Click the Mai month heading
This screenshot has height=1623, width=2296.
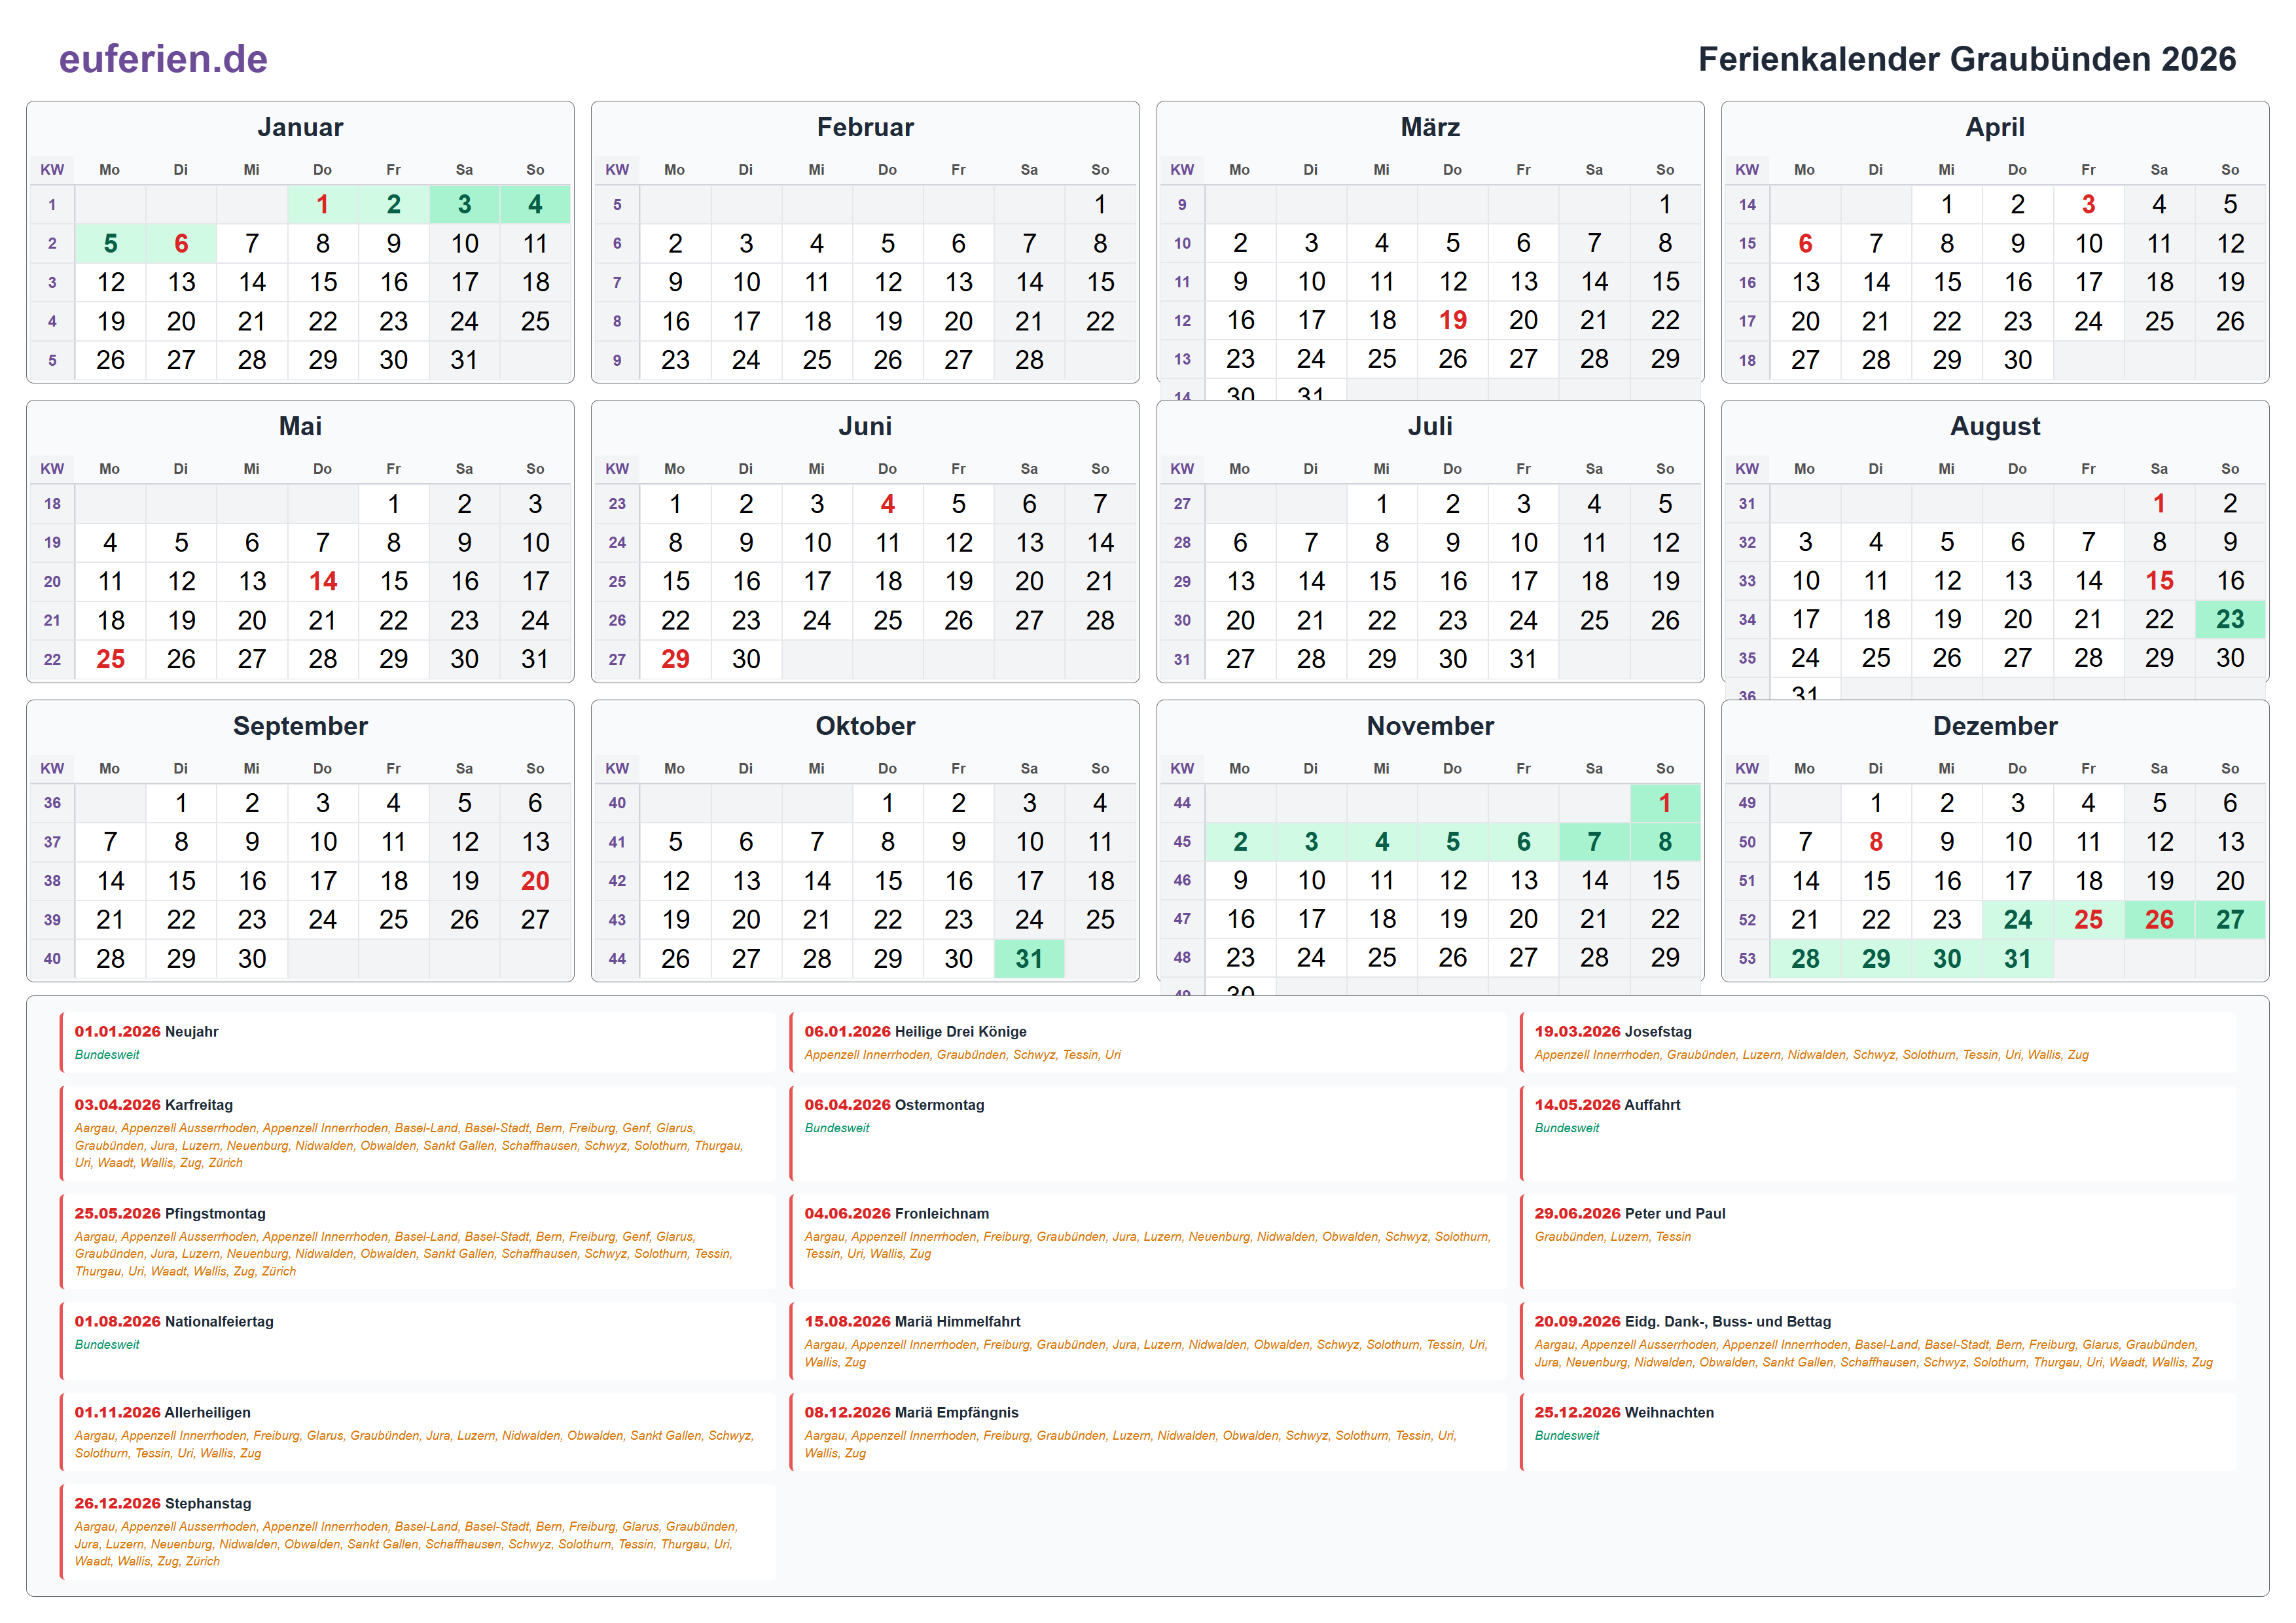pyautogui.click(x=300, y=426)
